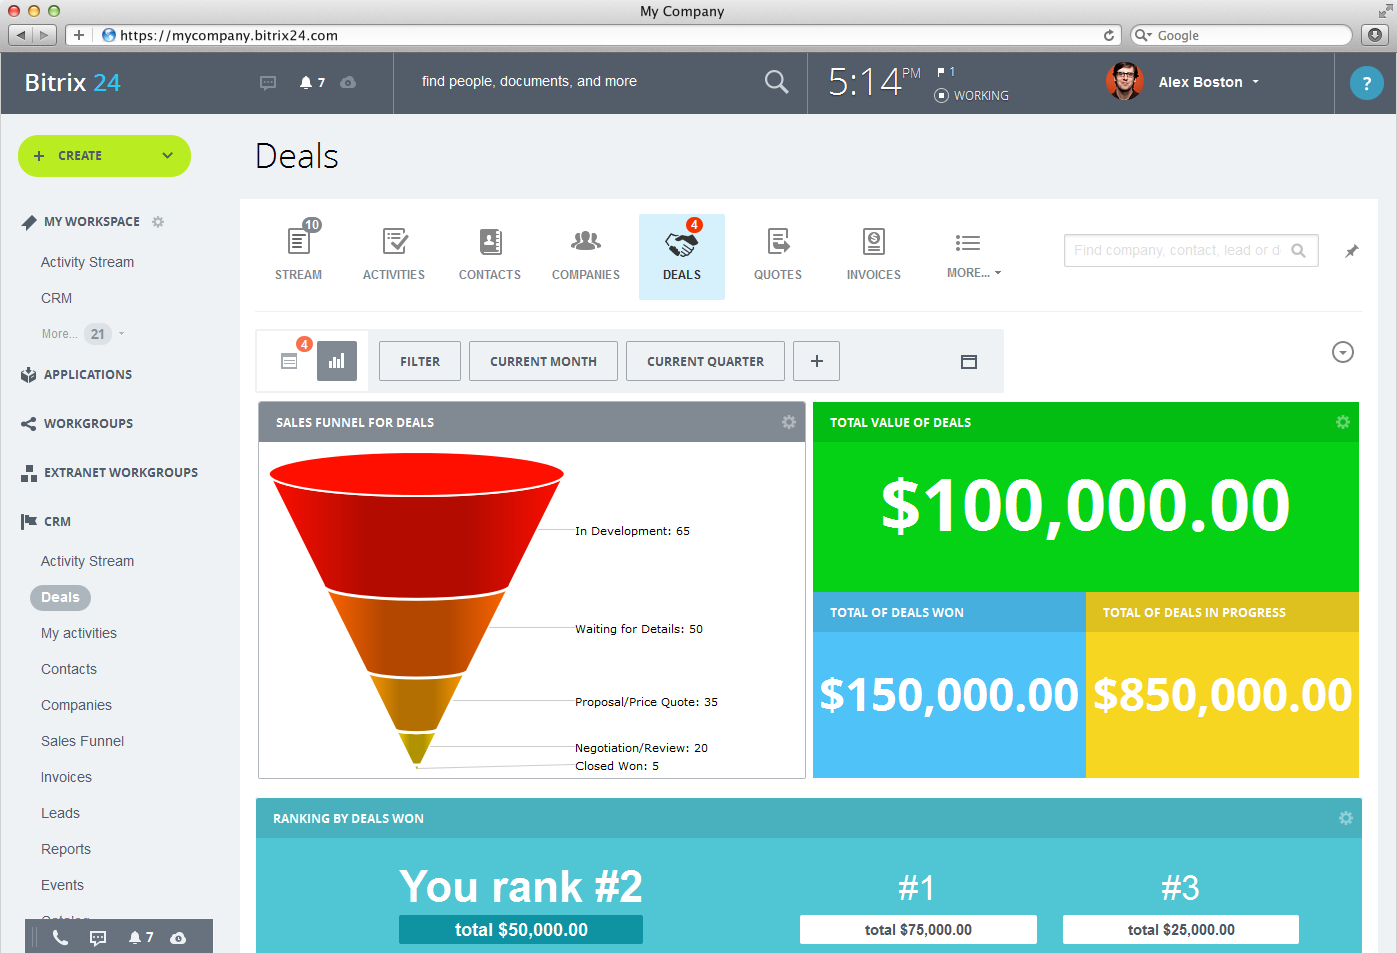The width and height of the screenshot is (1397, 954).
Task: Open the CRM link under My Workspace
Action: pos(56,298)
